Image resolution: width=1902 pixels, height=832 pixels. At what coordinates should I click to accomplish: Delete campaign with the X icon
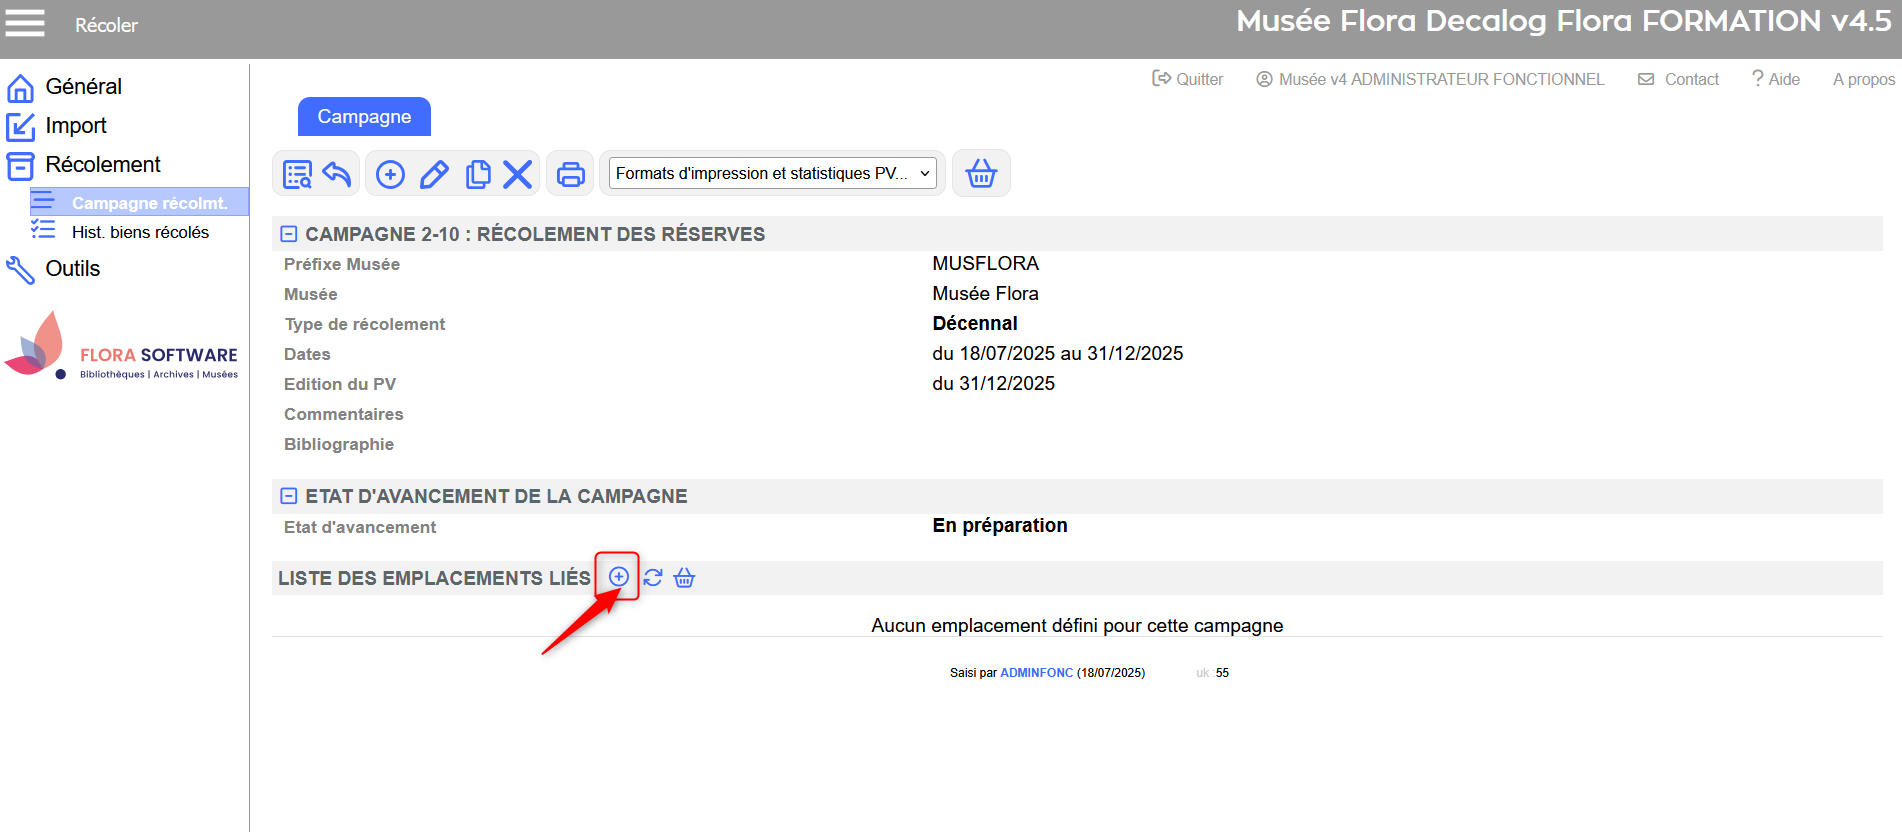(x=517, y=174)
